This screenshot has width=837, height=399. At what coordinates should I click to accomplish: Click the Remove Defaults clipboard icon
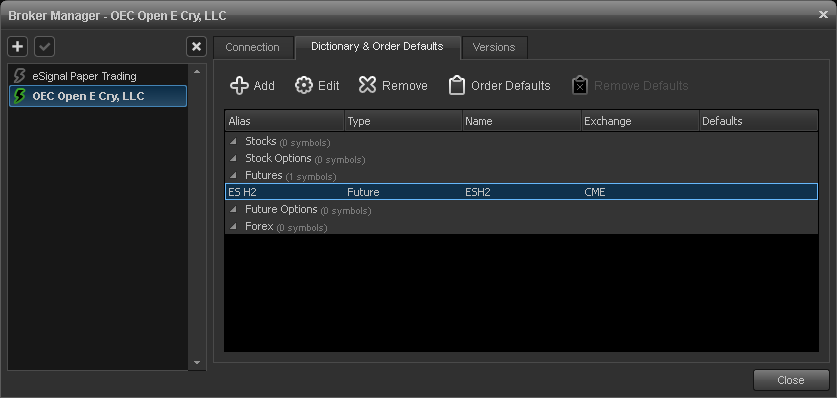click(580, 85)
